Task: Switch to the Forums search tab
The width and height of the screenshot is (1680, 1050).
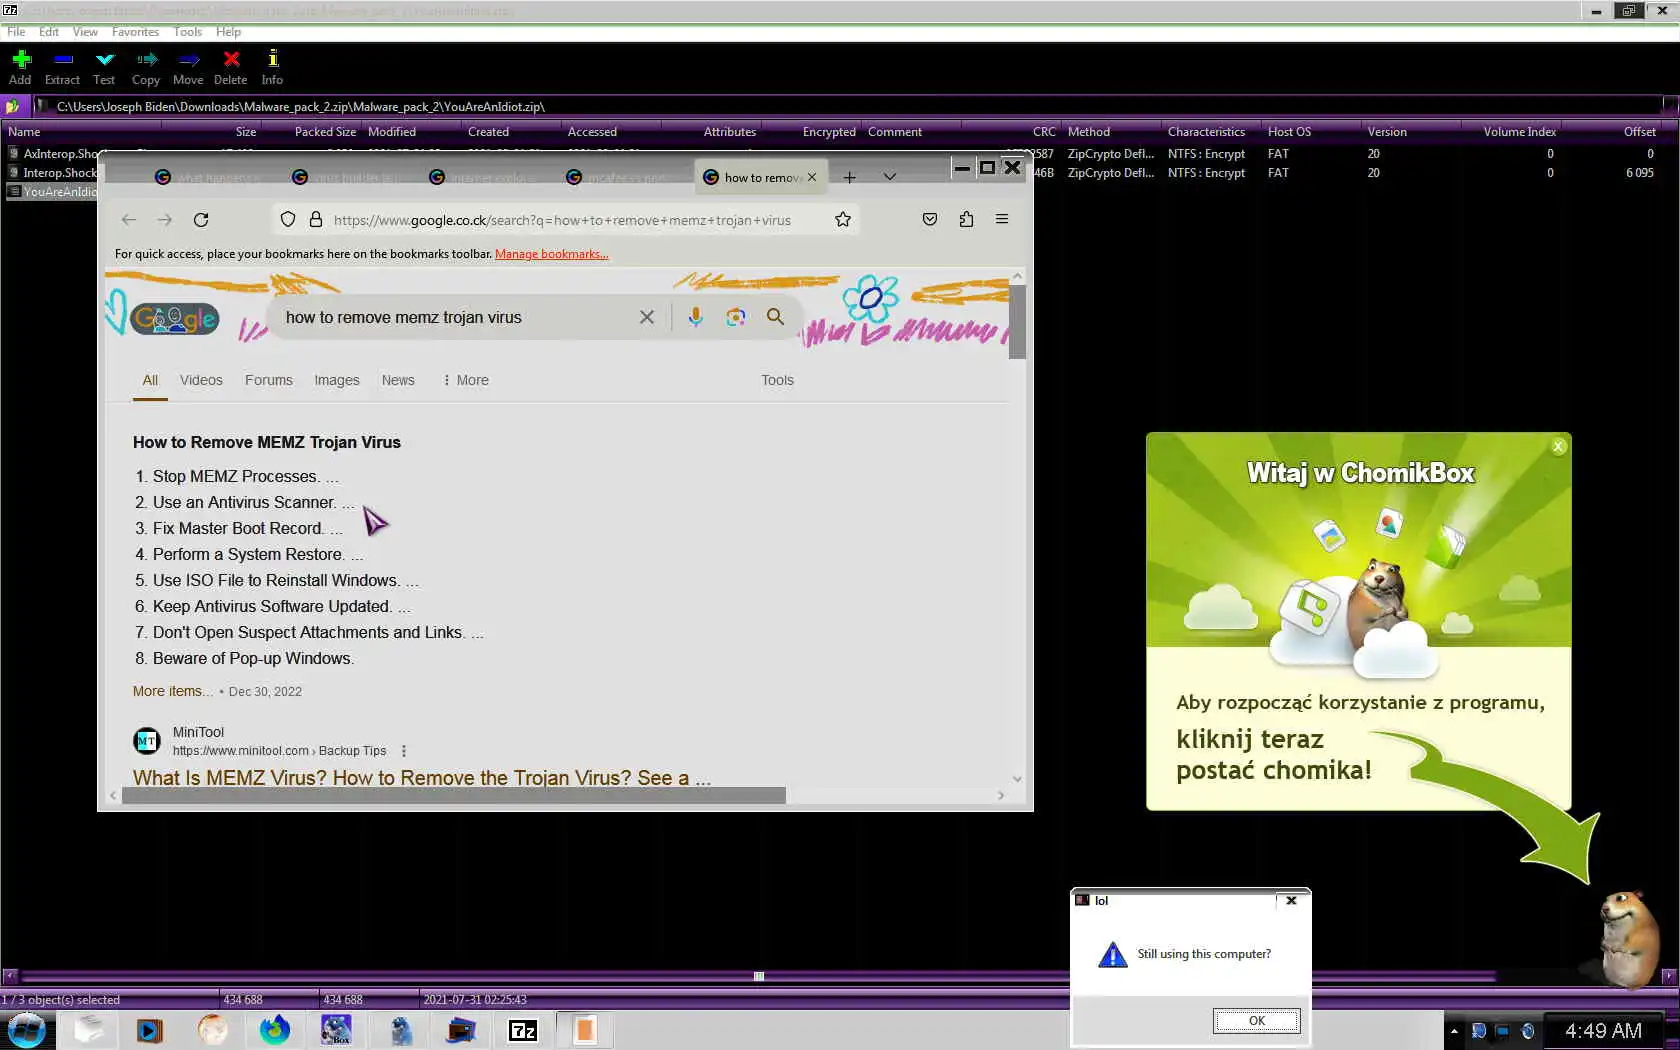Action: click(269, 380)
